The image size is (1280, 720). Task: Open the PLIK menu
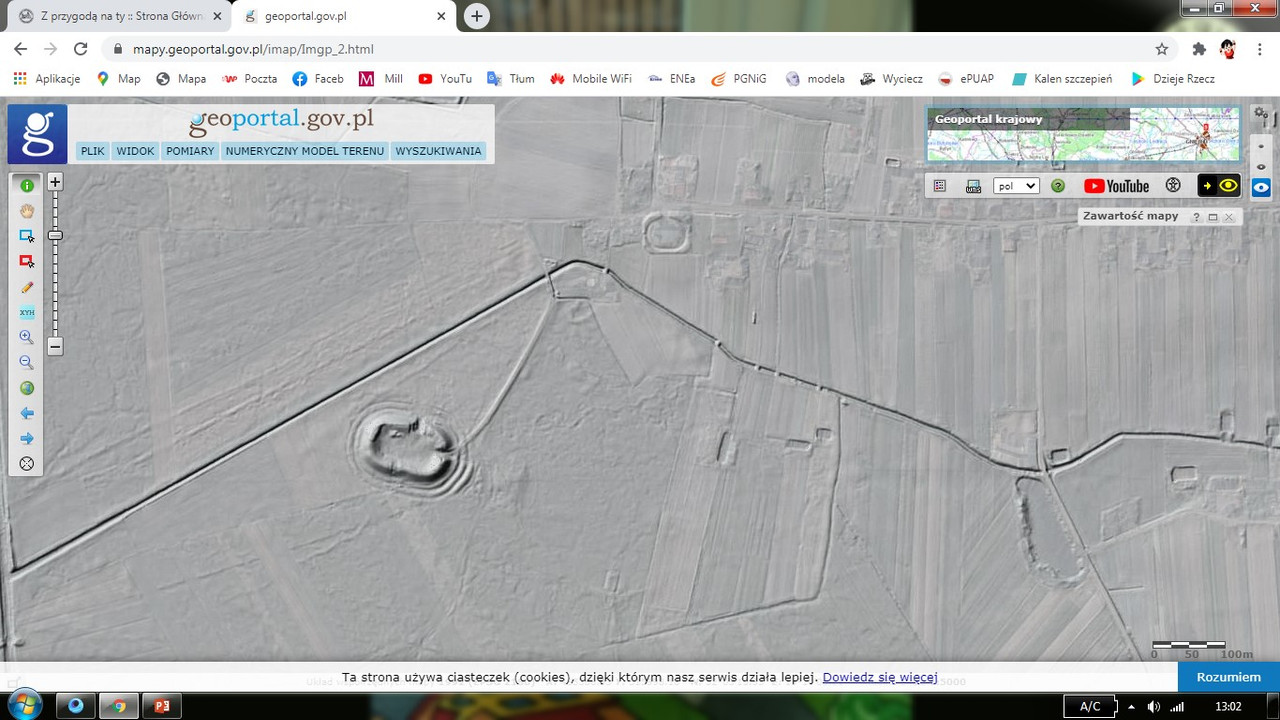click(93, 151)
